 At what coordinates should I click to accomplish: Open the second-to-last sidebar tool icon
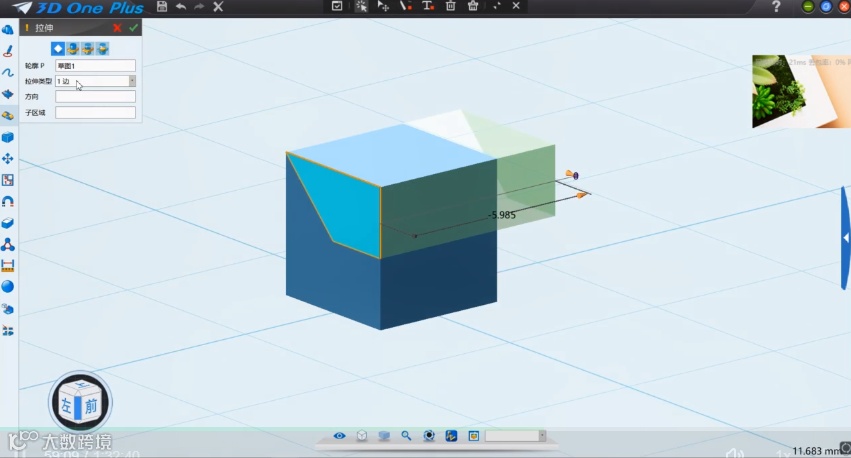tap(8, 309)
